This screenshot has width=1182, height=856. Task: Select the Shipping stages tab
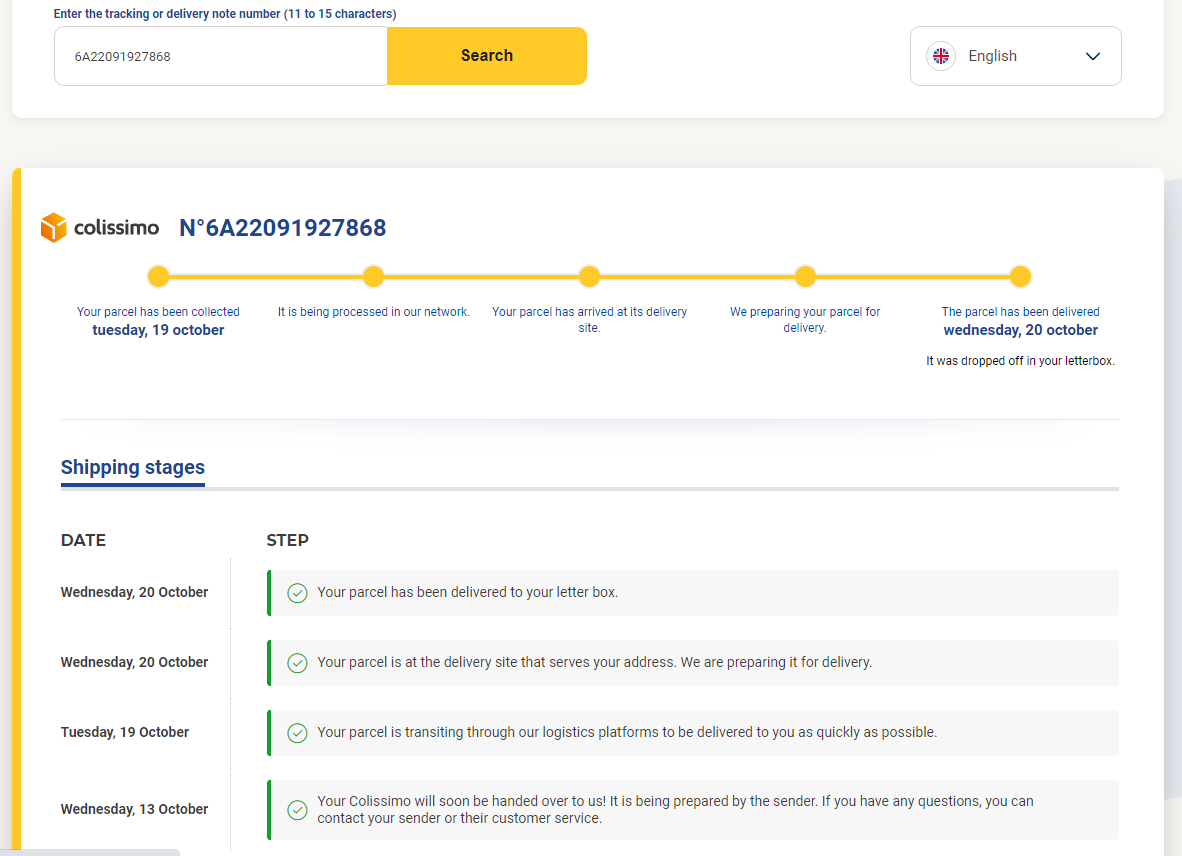coord(133,467)
